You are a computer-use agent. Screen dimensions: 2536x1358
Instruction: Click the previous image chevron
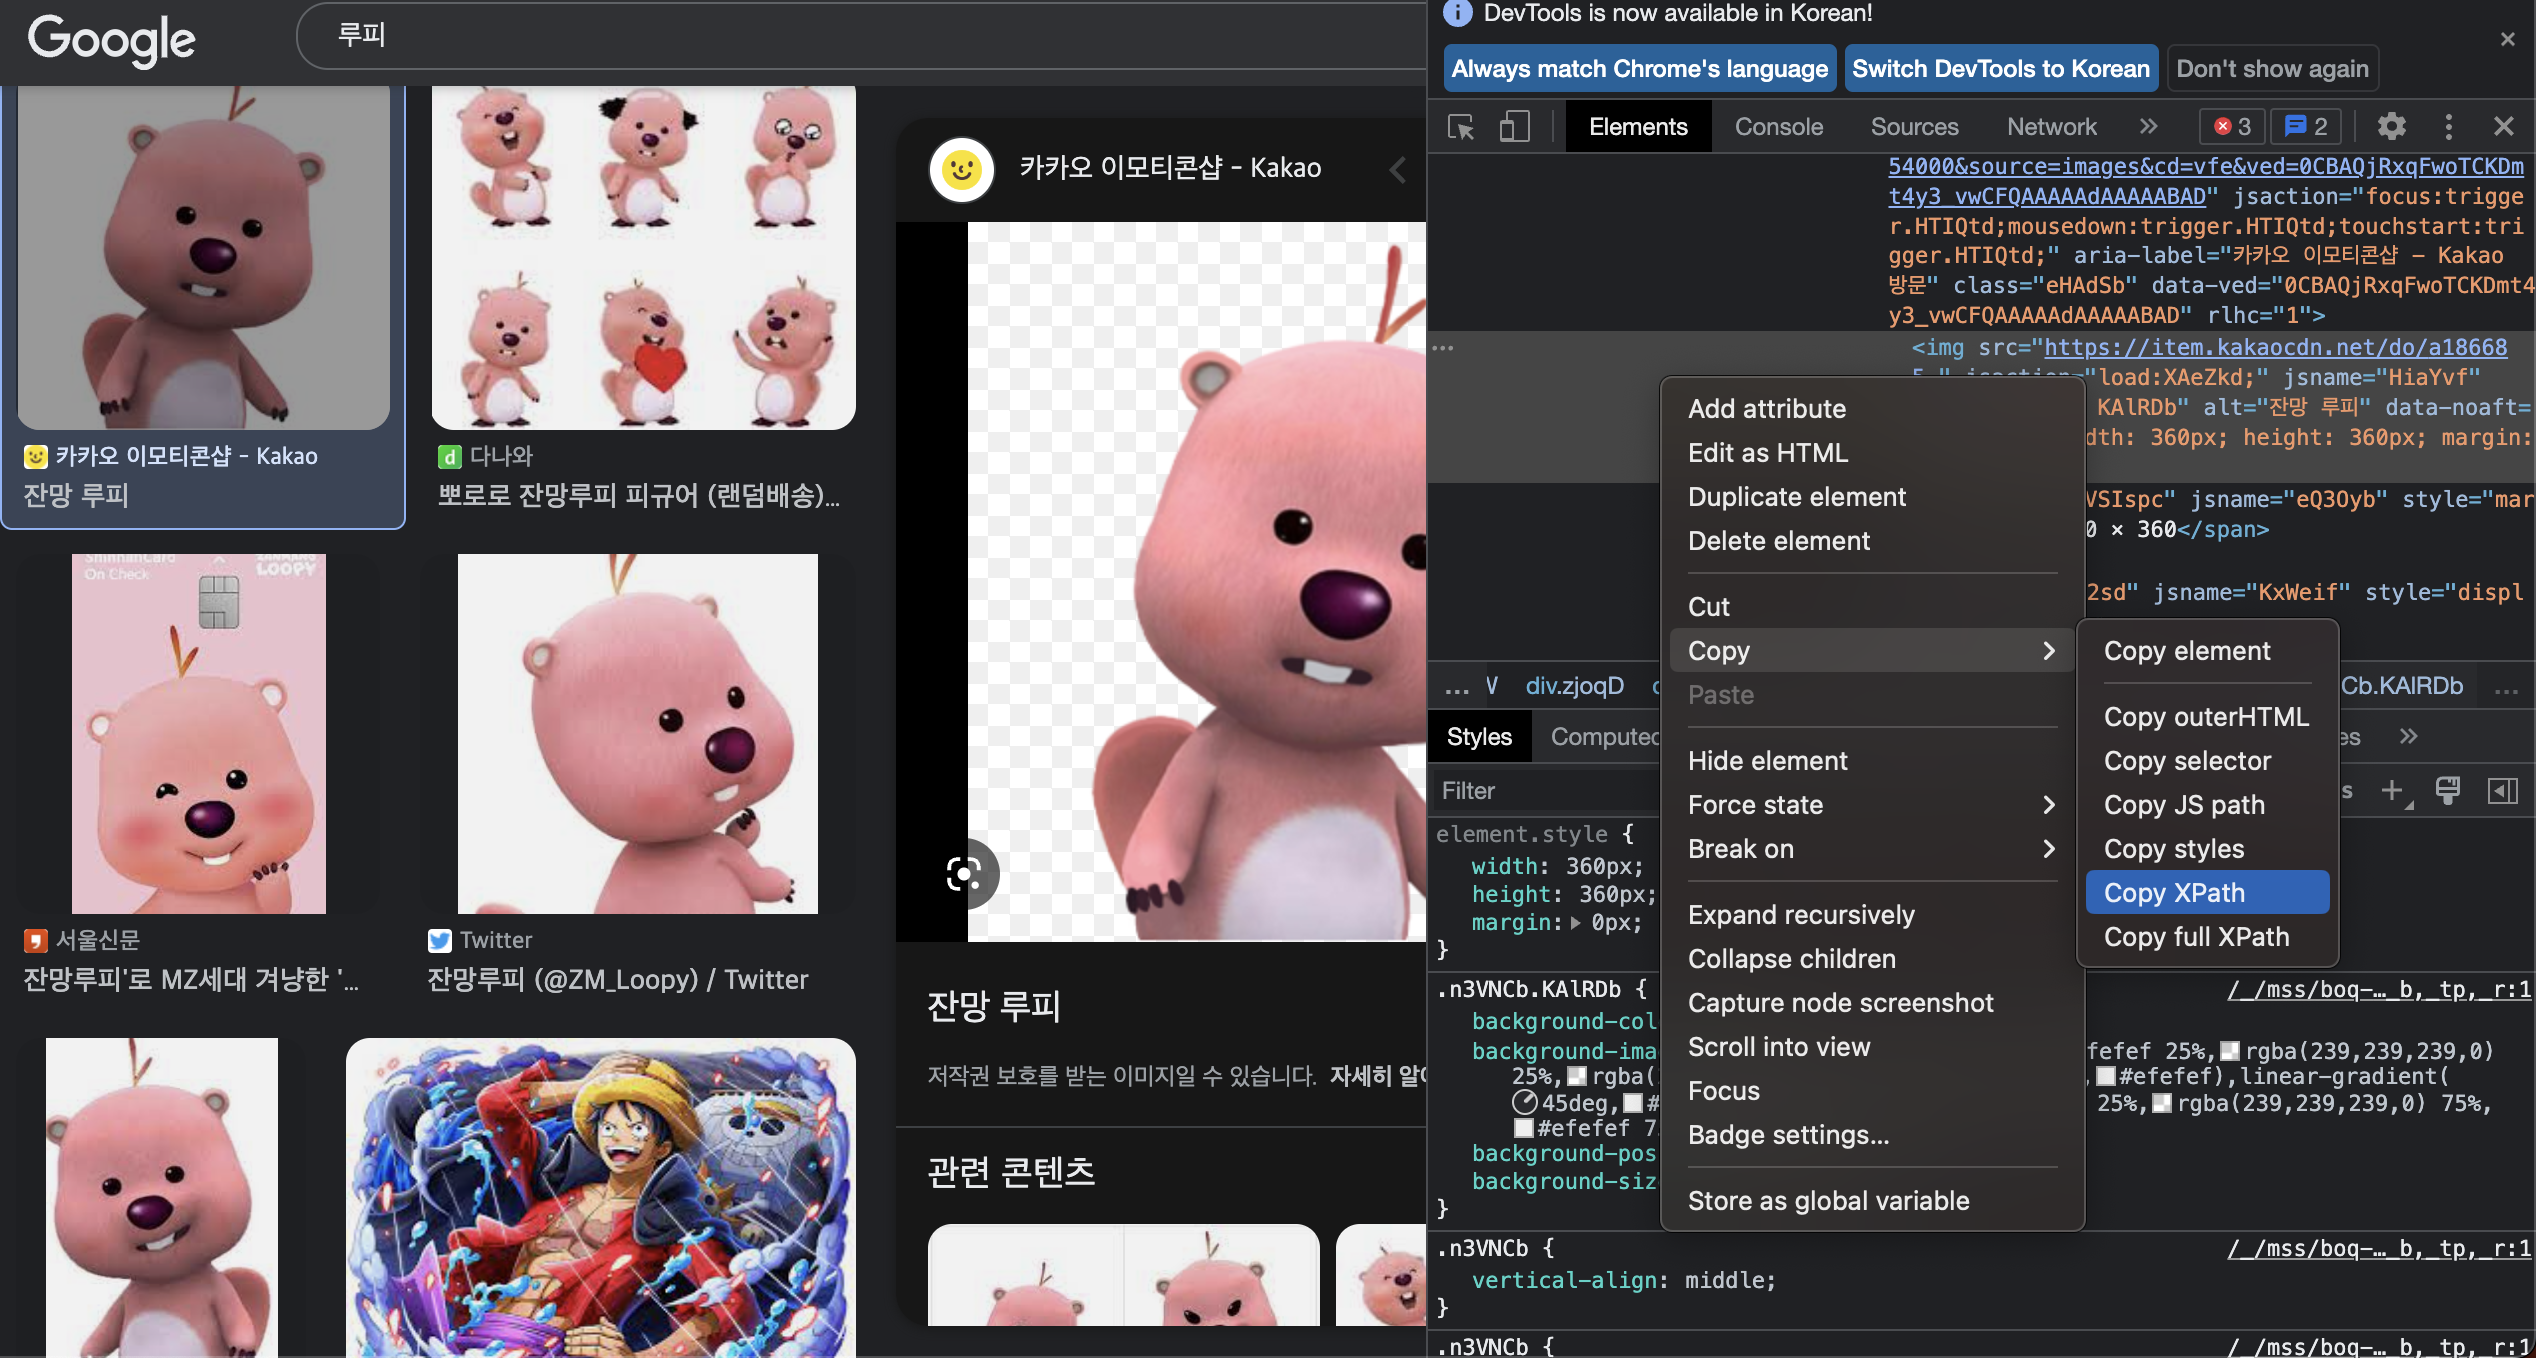[x=1398, y=170]
